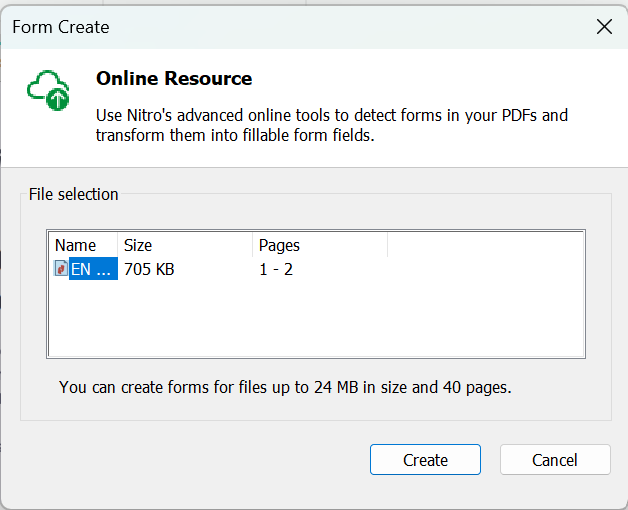Viewport: 628px width, 510px height.
Task: Click the Create button
Action: [x=425, y=460]
